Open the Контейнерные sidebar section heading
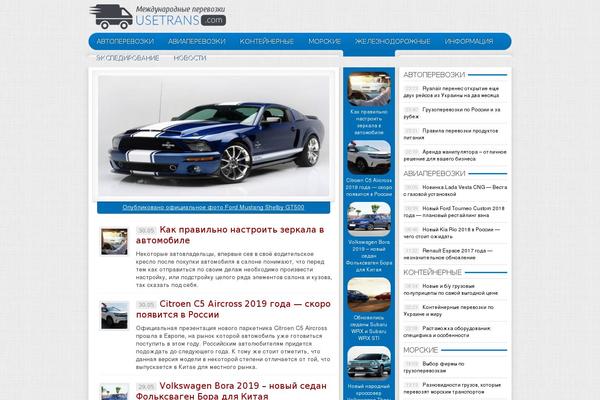 click(x=432, y=273)
